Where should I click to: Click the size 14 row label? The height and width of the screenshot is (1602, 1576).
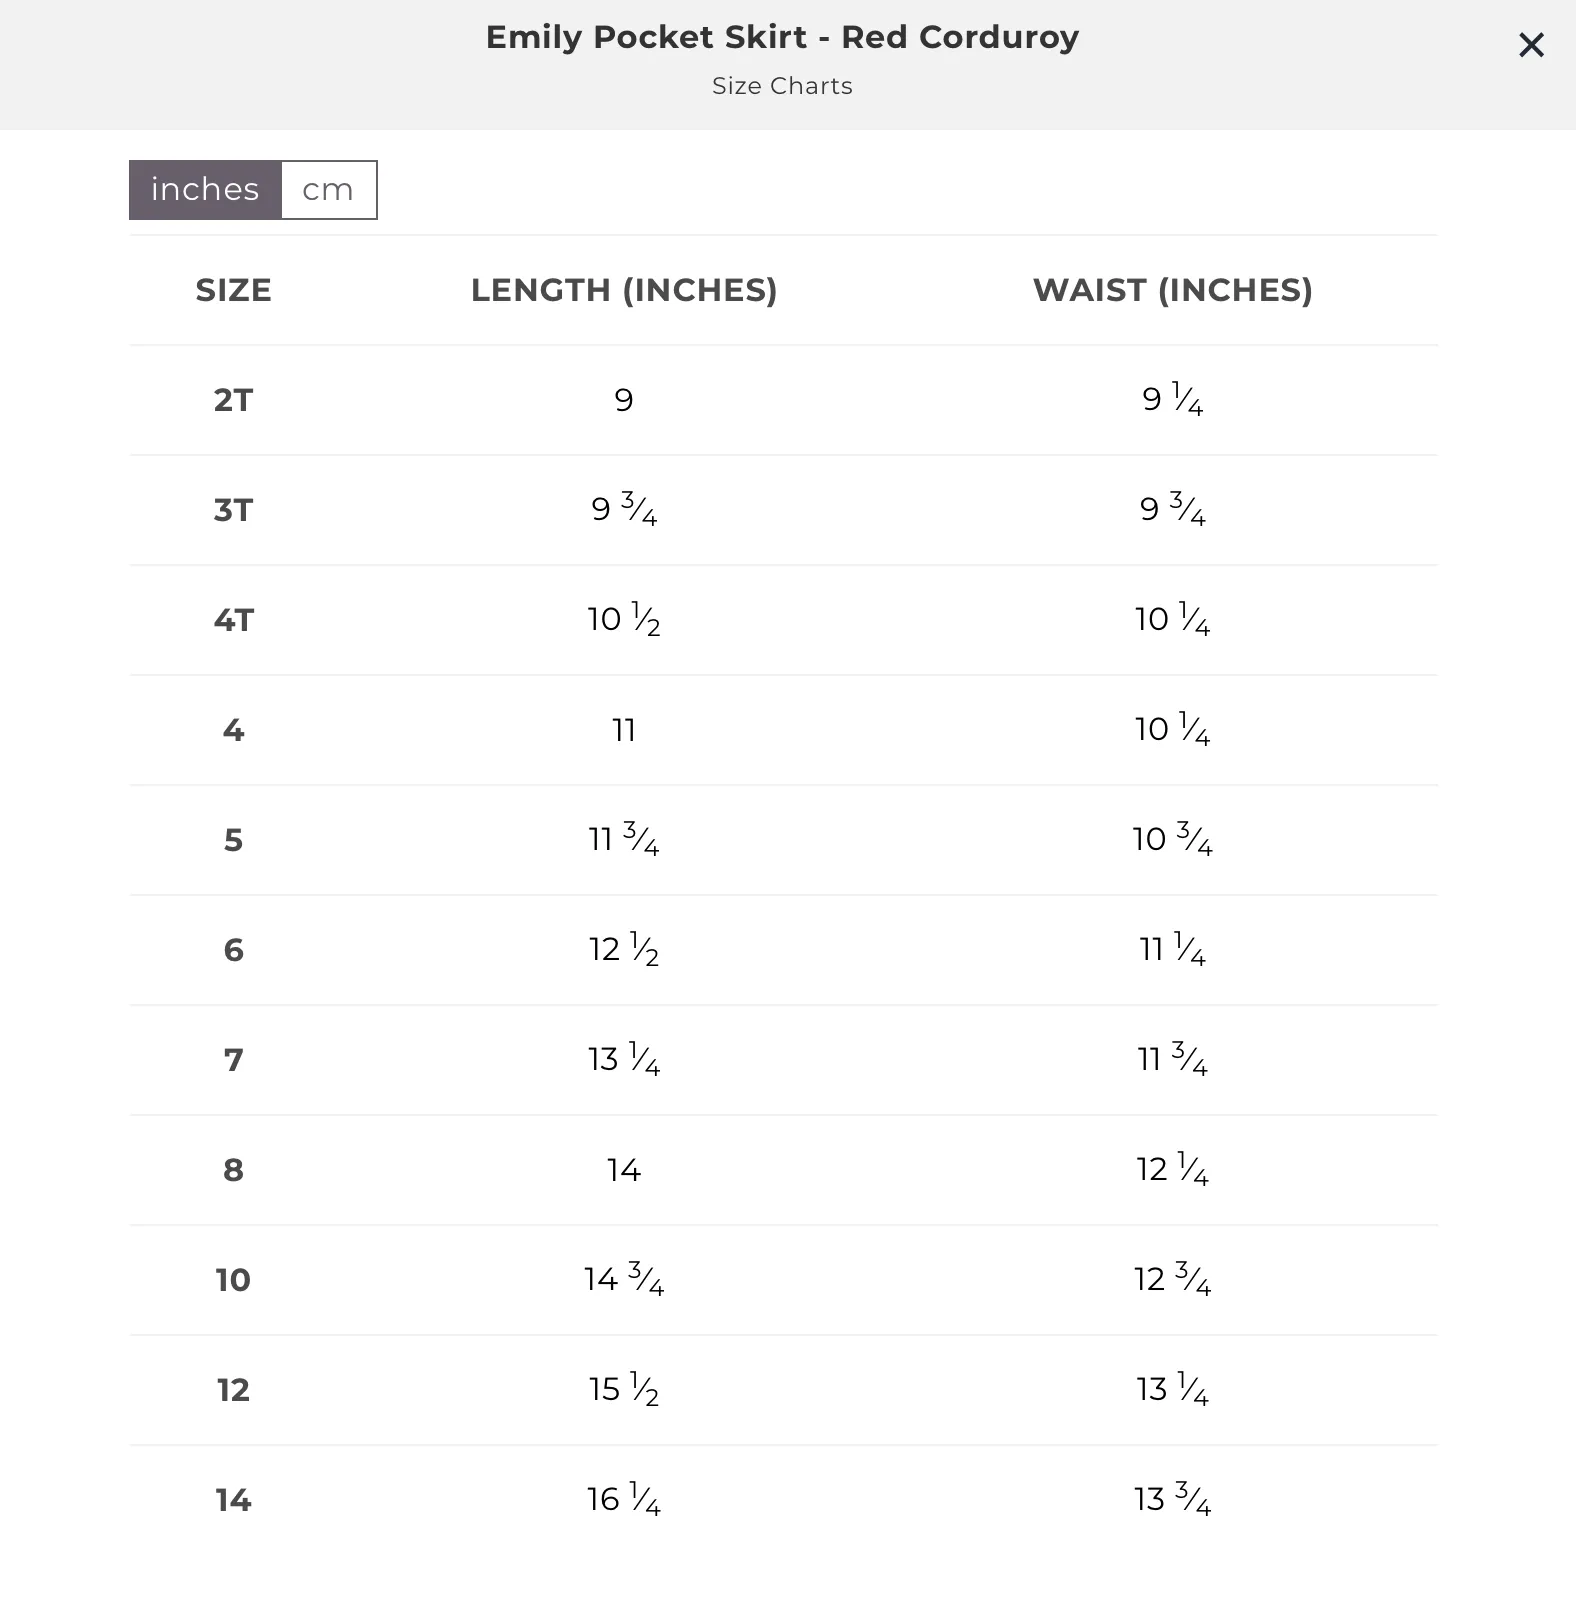click(233, 1500)
